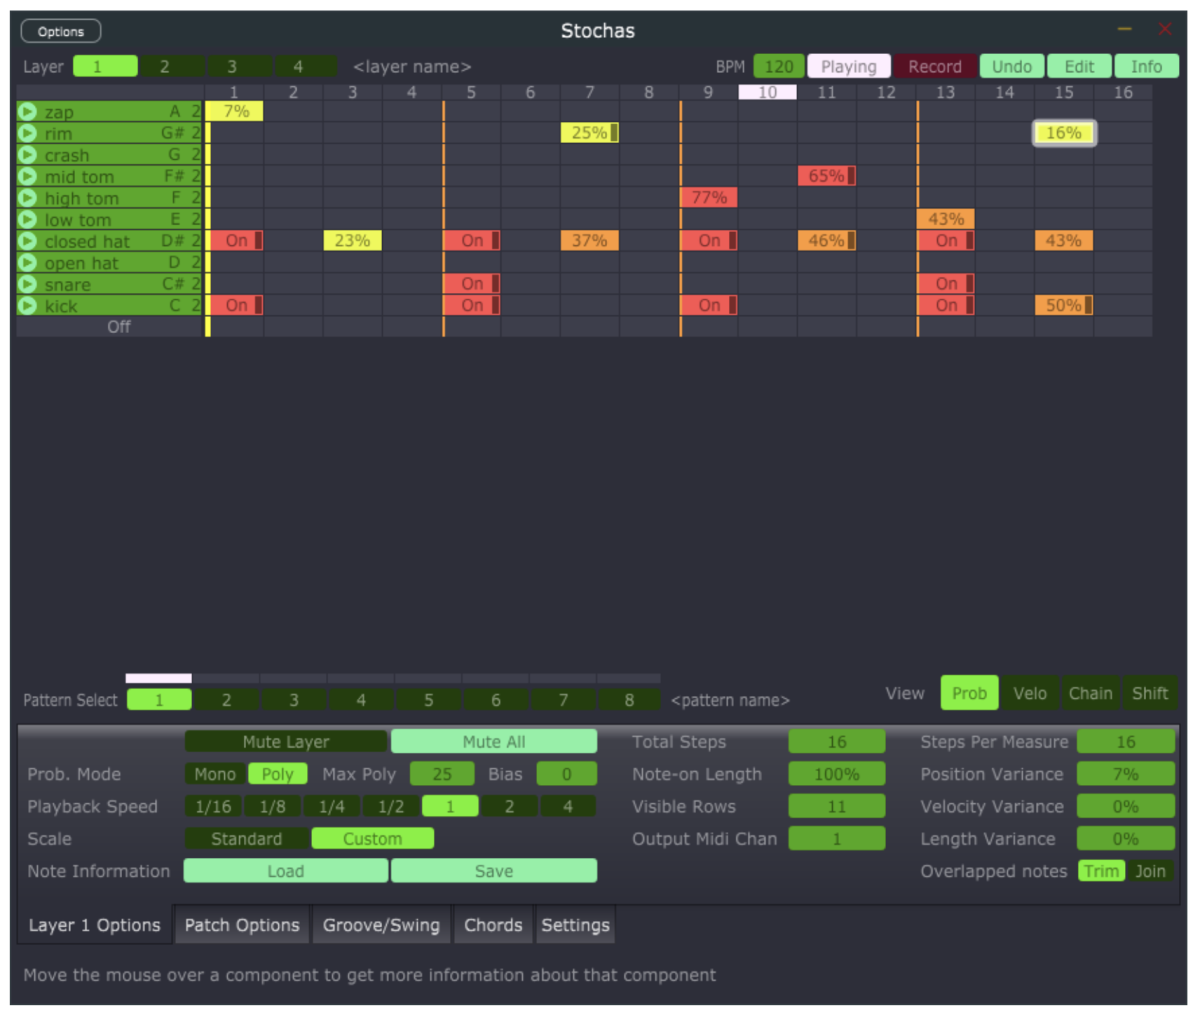Click the low tom 43% cell
This screenshot has height=1015, width=1200.
pyautogui.click(x=946, y=219)
